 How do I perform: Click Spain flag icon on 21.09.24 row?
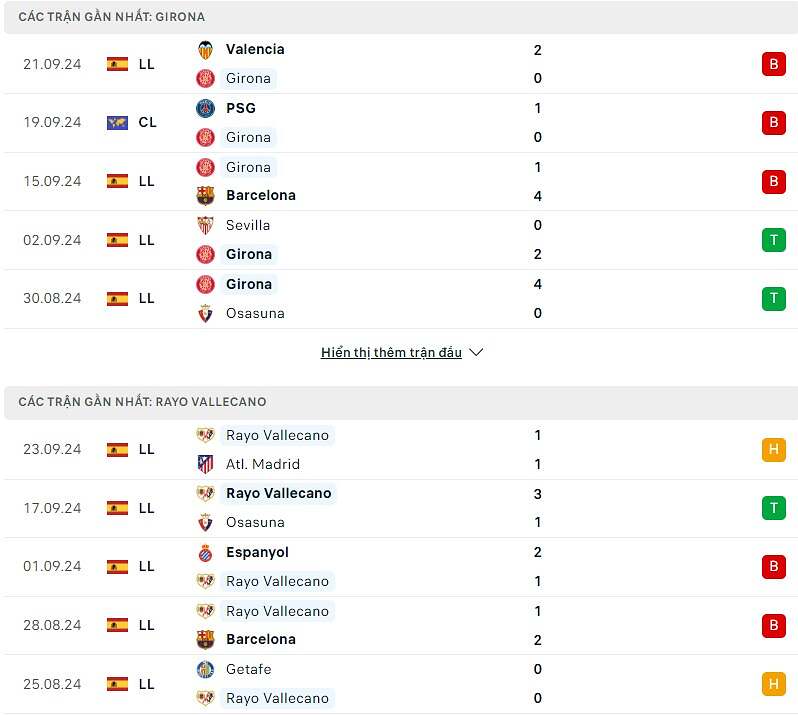click(x=118, y=64)
